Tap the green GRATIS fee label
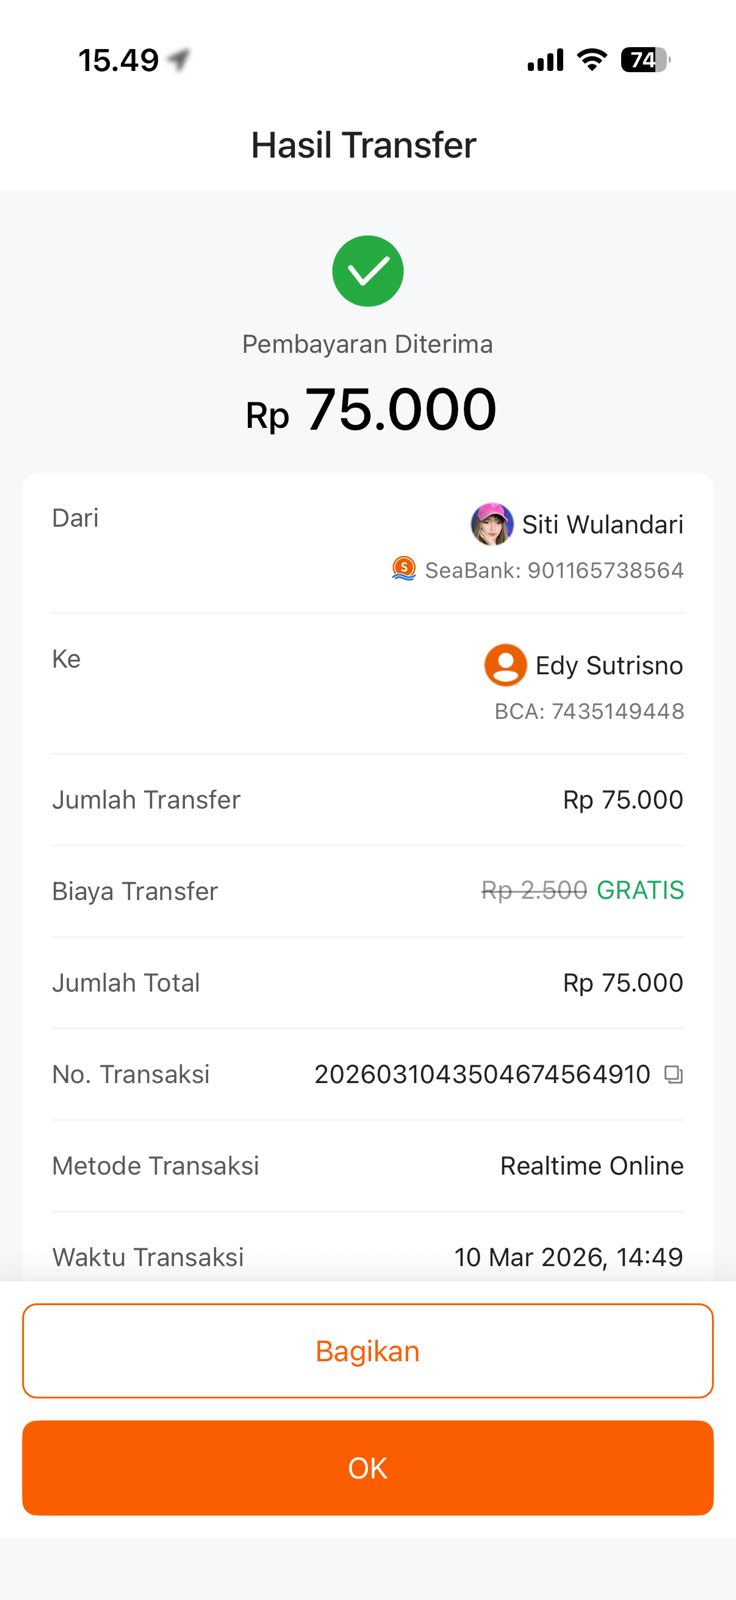 (640, 890)
